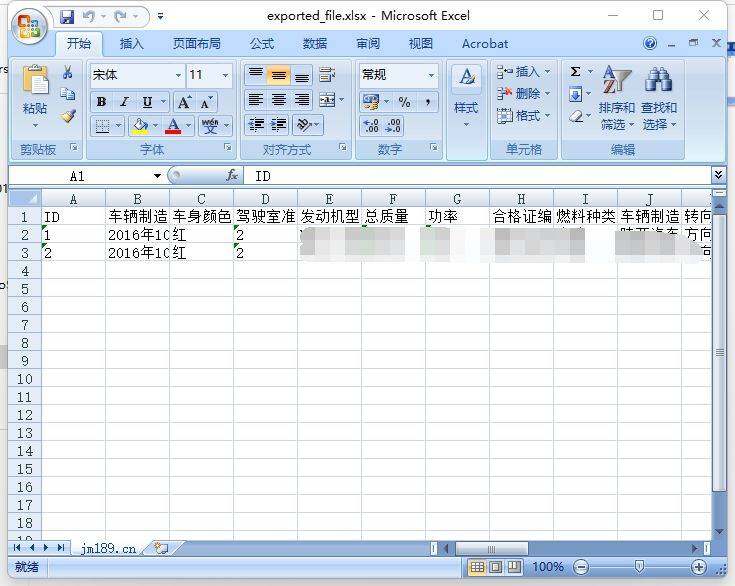Screen dimensions: 735x586
Task: Toggle bold formatting
Action: coord(101,102)
